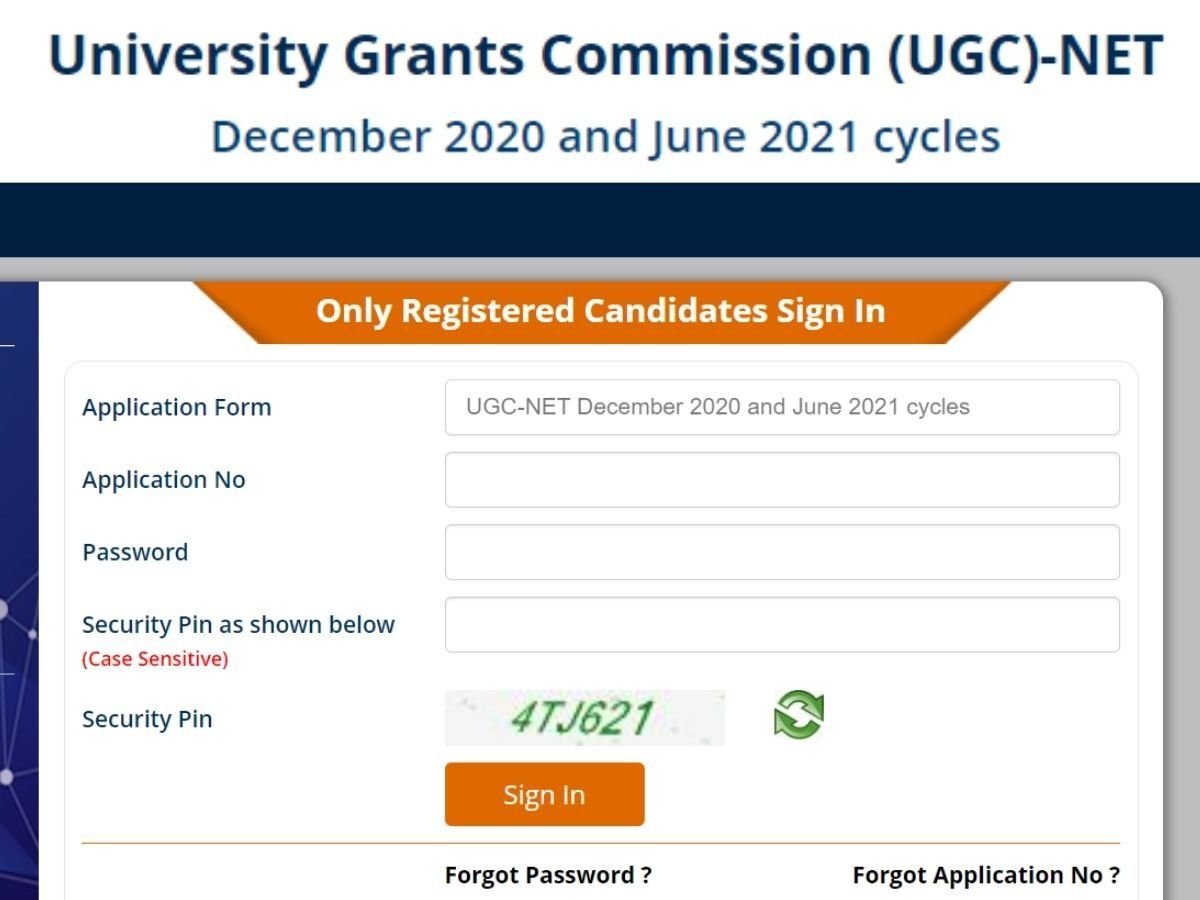Click the Case Sensitive warning label

(155, 659)
